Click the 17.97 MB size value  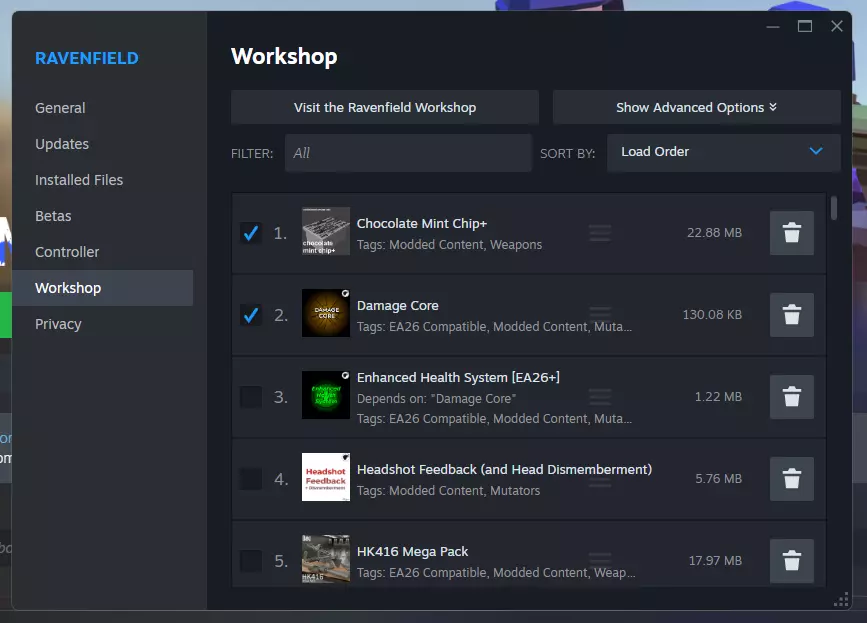tap(715, 561)
